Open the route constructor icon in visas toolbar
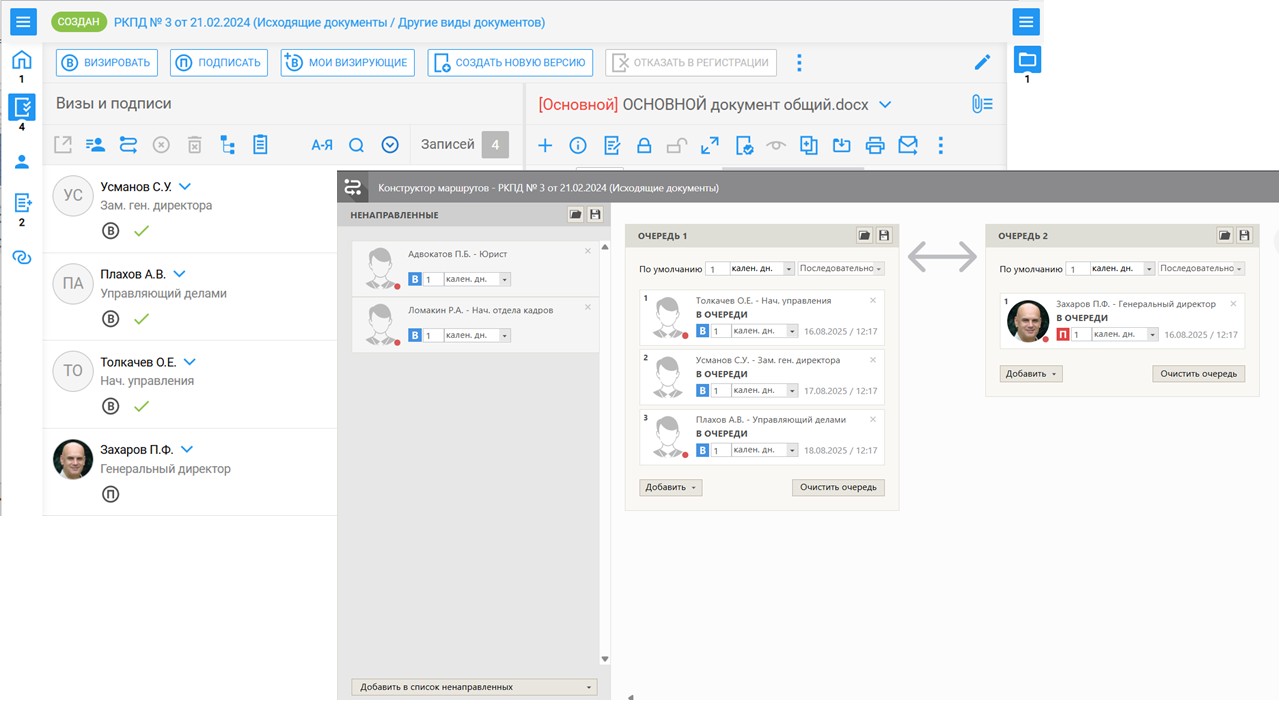1280x720 pixels. (128, 145)
